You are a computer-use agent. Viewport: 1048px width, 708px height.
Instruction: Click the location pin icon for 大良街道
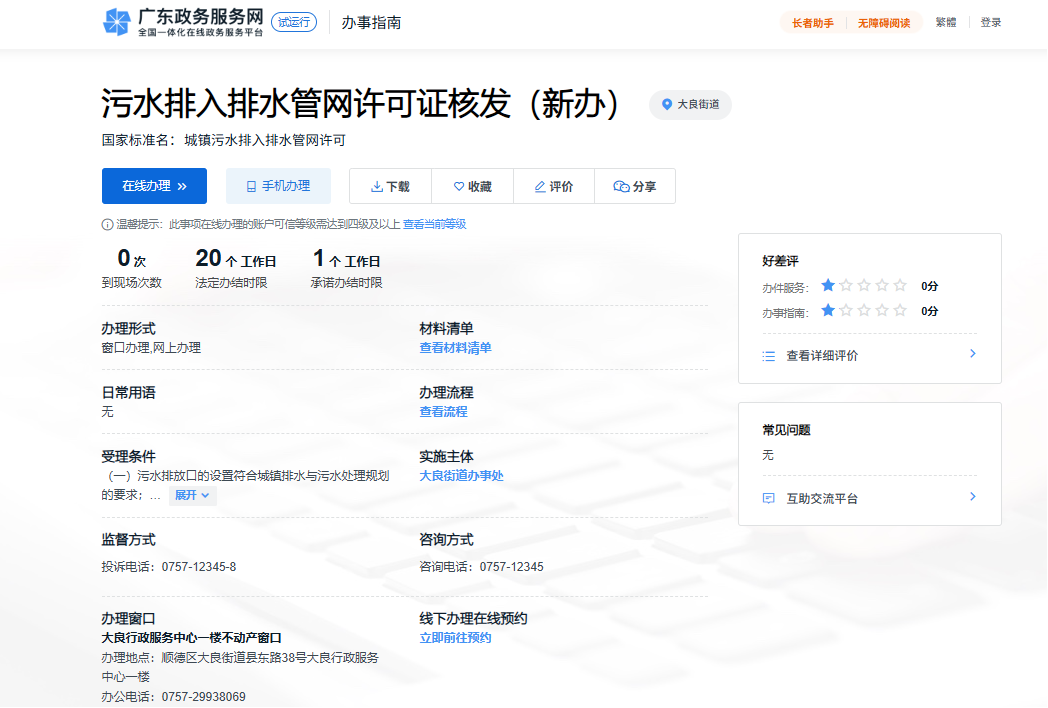tap(667, 104)
